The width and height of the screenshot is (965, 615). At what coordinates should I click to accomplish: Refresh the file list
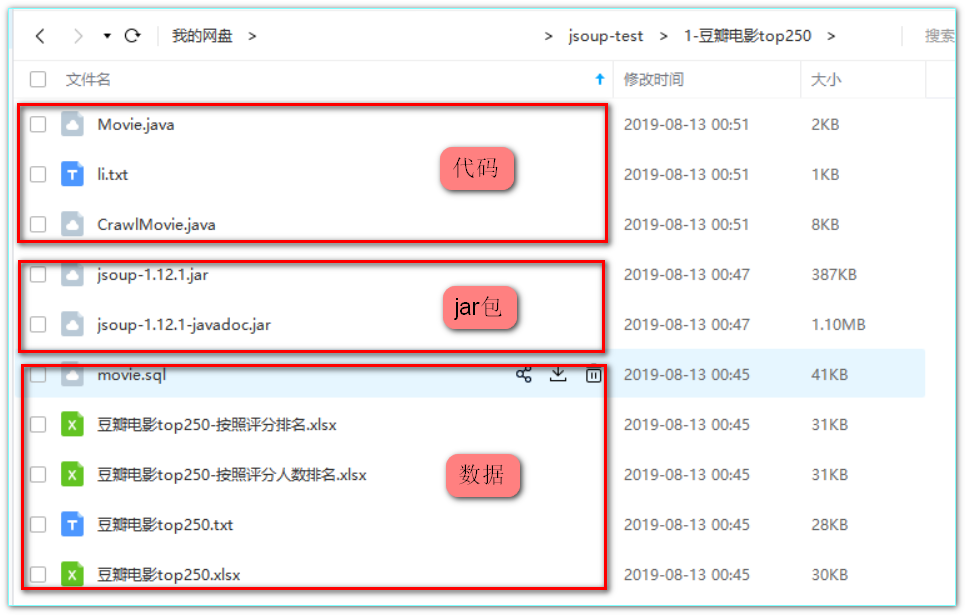click(x=132, y=36)
